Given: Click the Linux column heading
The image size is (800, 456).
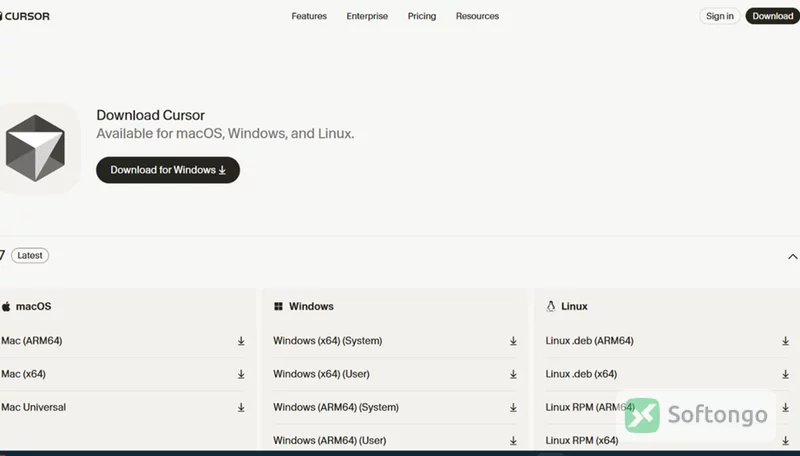Looking at the screenshot, I should (574, 306).
